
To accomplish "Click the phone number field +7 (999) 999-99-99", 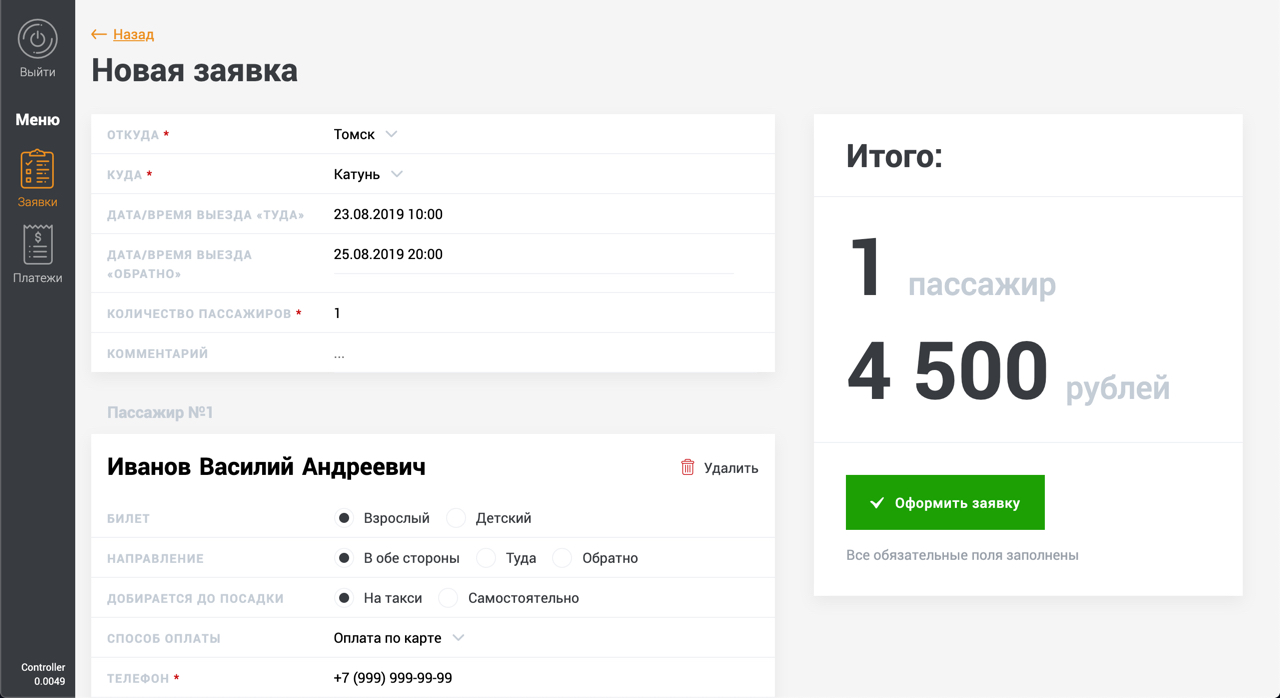I will [x=392, y=678].
